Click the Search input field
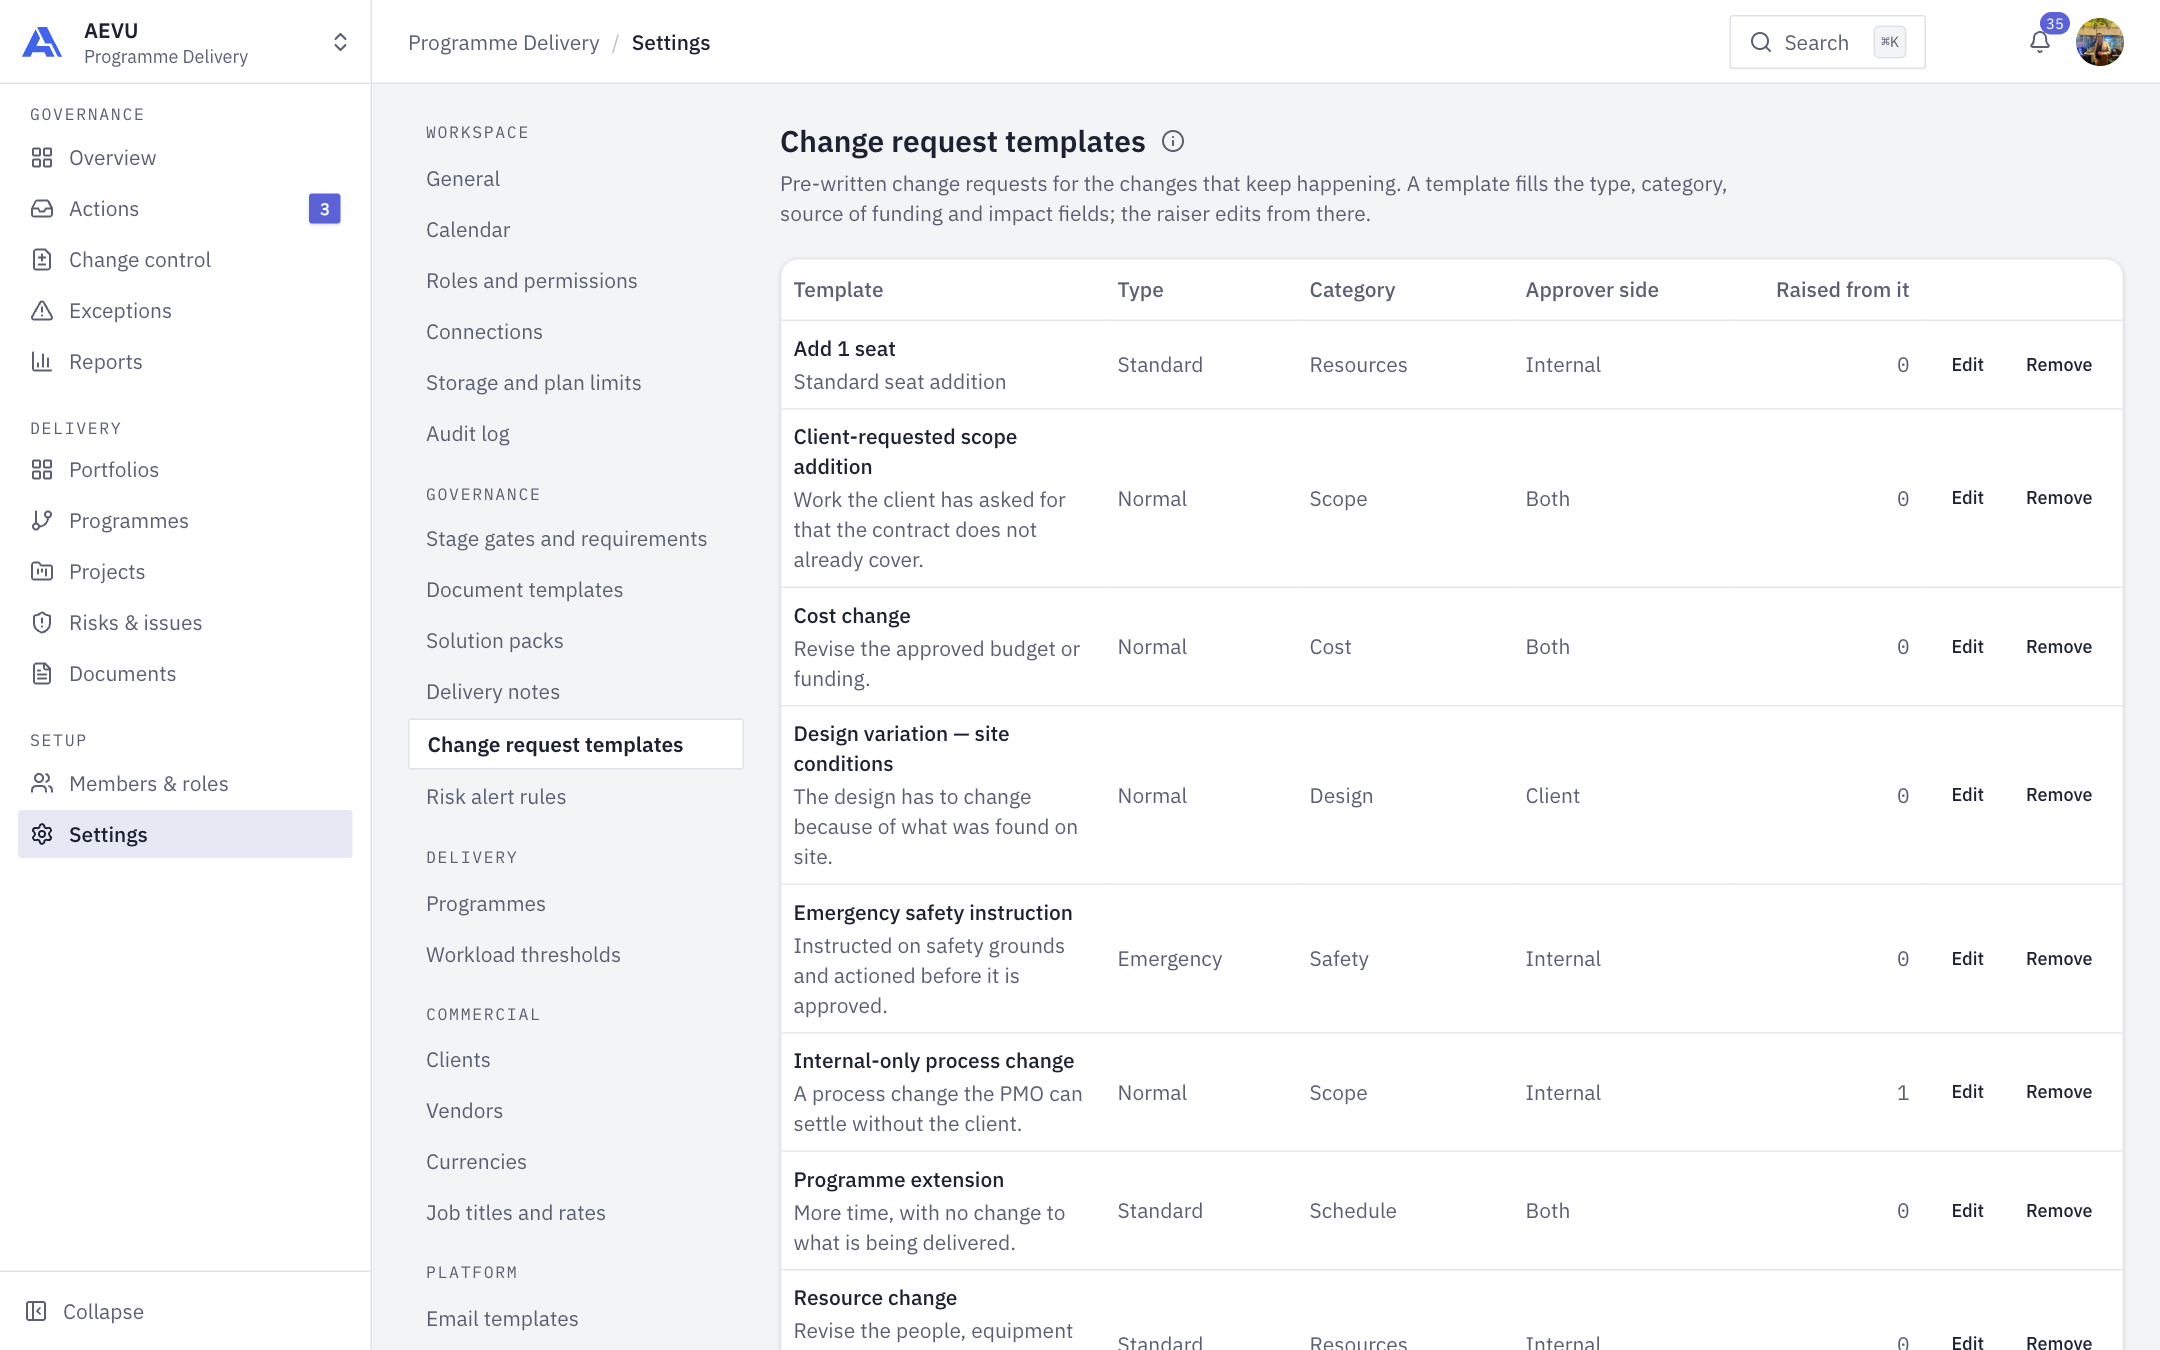The height and width of the screenshot is (1350, 2160). click(1827, 42)
